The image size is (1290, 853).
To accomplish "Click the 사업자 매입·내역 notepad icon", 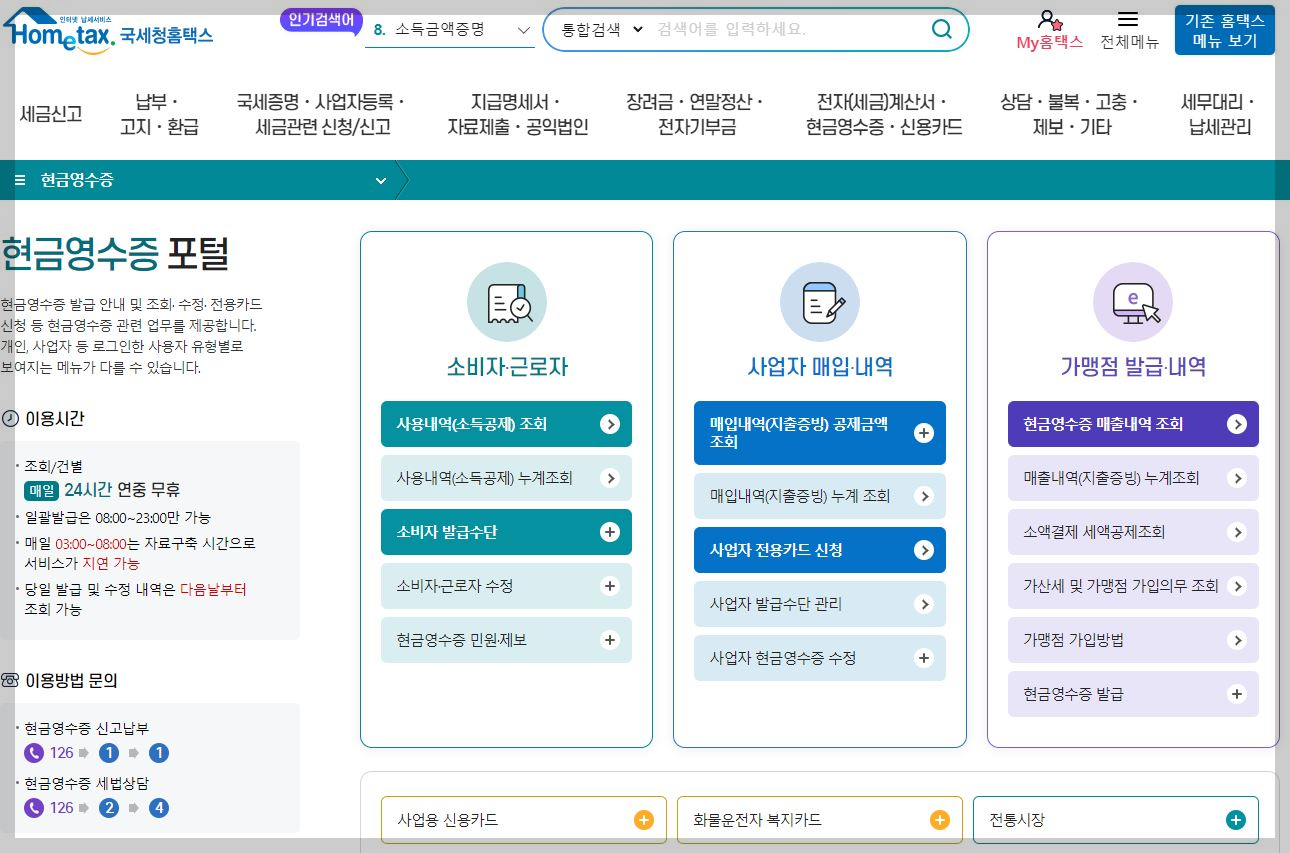I will tap(820, 303).
